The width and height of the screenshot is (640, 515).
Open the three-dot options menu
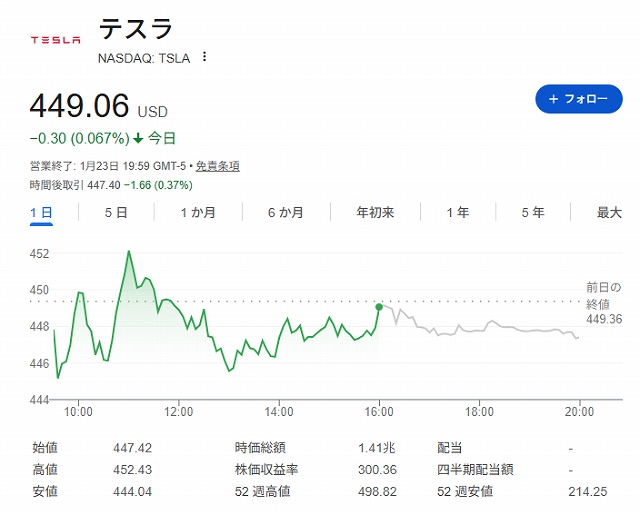(205, 57)
